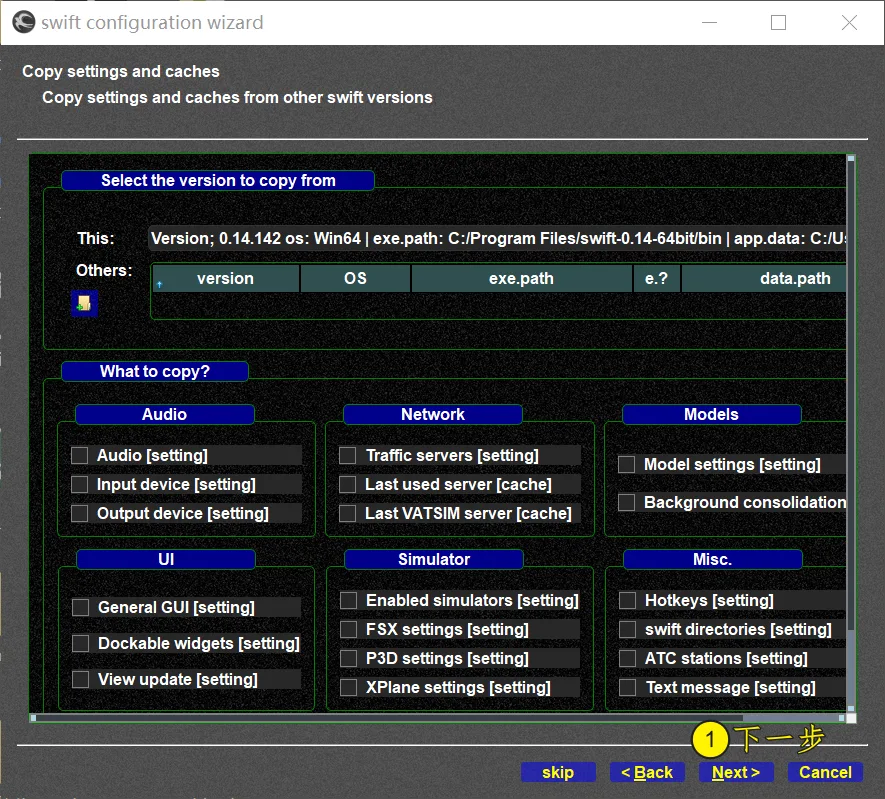Enable P3D settings [setting]
Viewport: 885px width, 799px height.
[x=349, y=658]
